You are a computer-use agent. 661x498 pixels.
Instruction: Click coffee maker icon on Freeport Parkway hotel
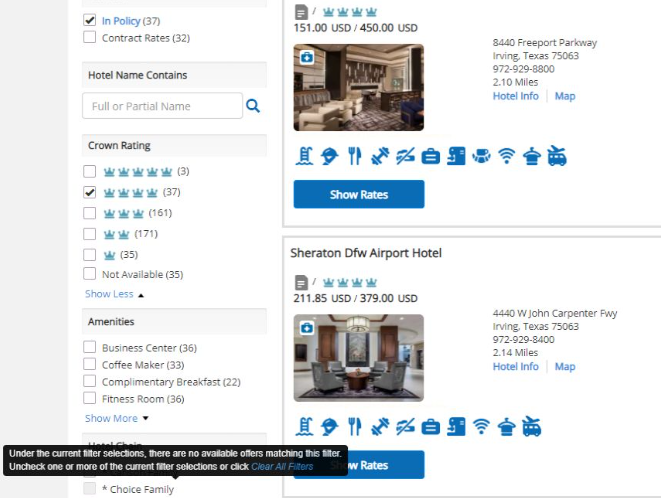[456, 156]
